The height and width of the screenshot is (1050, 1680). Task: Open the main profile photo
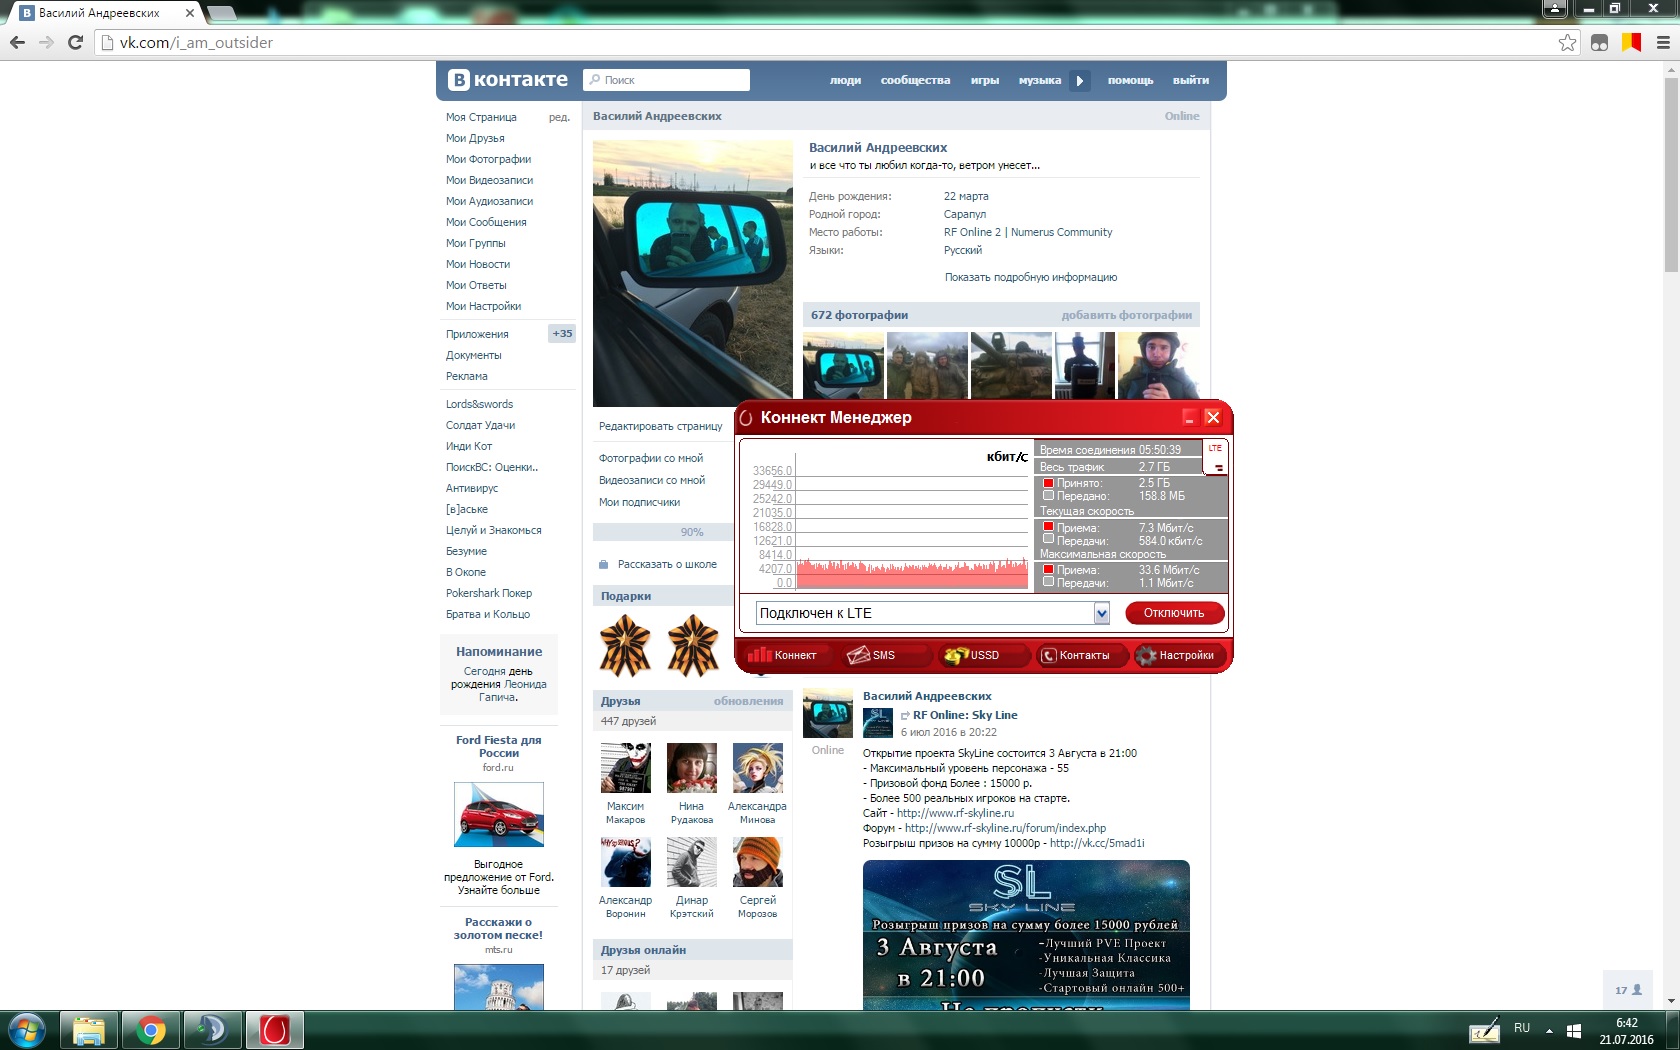coord(693,273)
